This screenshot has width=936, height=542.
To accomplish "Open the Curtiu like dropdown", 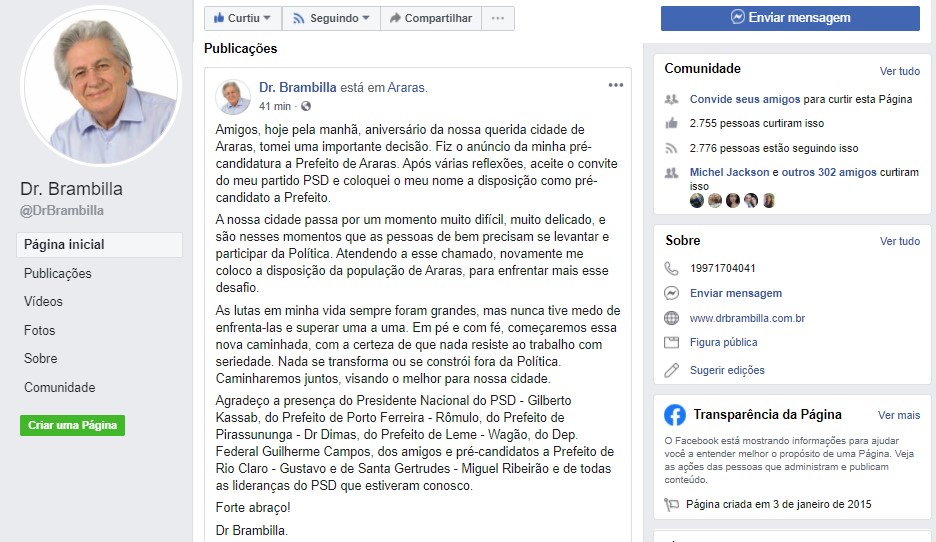I will (243, 18).
